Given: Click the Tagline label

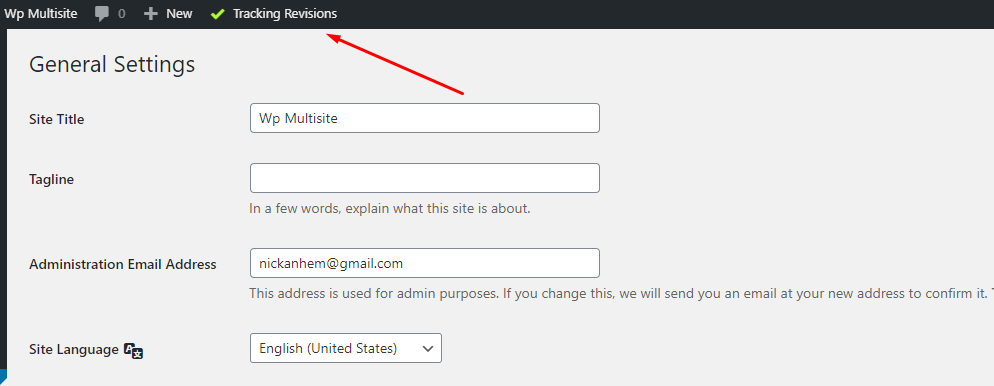Looking at the screenshot, I should click(51, 179).
